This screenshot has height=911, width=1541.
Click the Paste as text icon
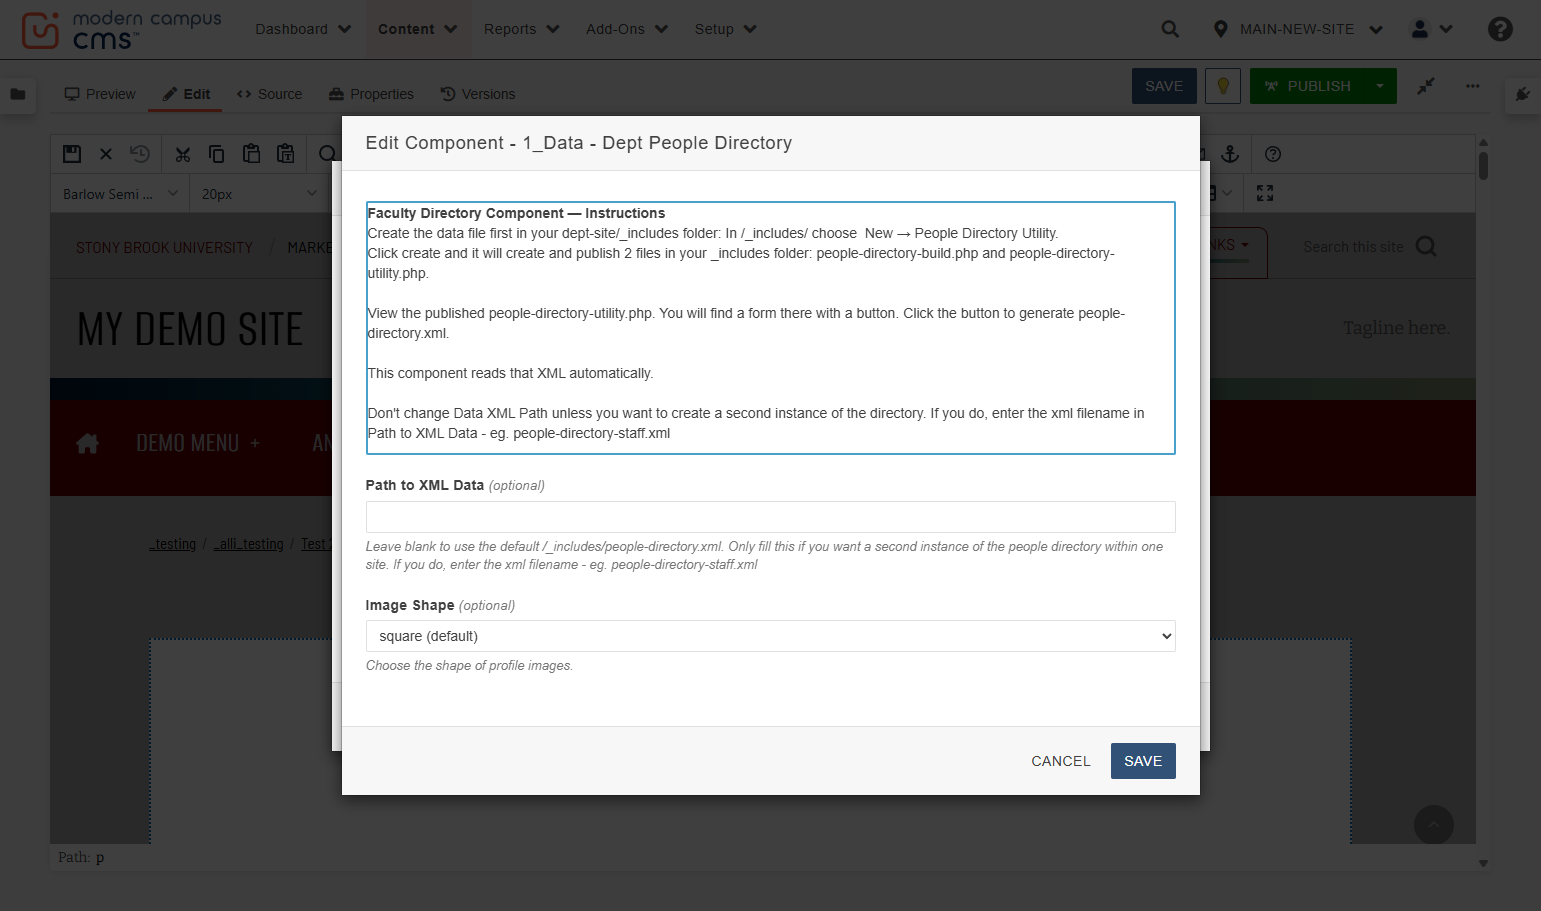(x=286, y=154)
